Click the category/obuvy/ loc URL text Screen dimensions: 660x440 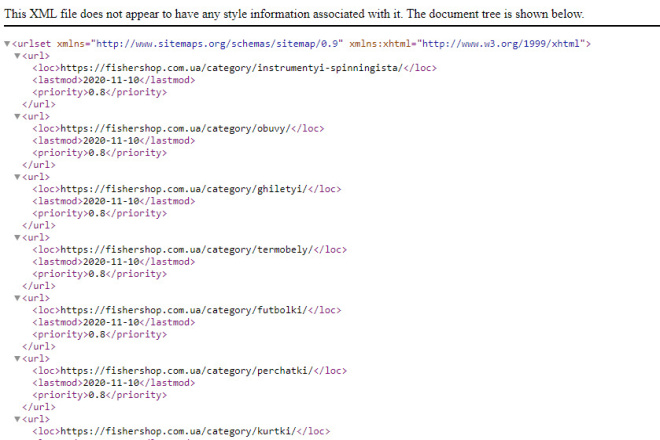click(x=176, y=128)
